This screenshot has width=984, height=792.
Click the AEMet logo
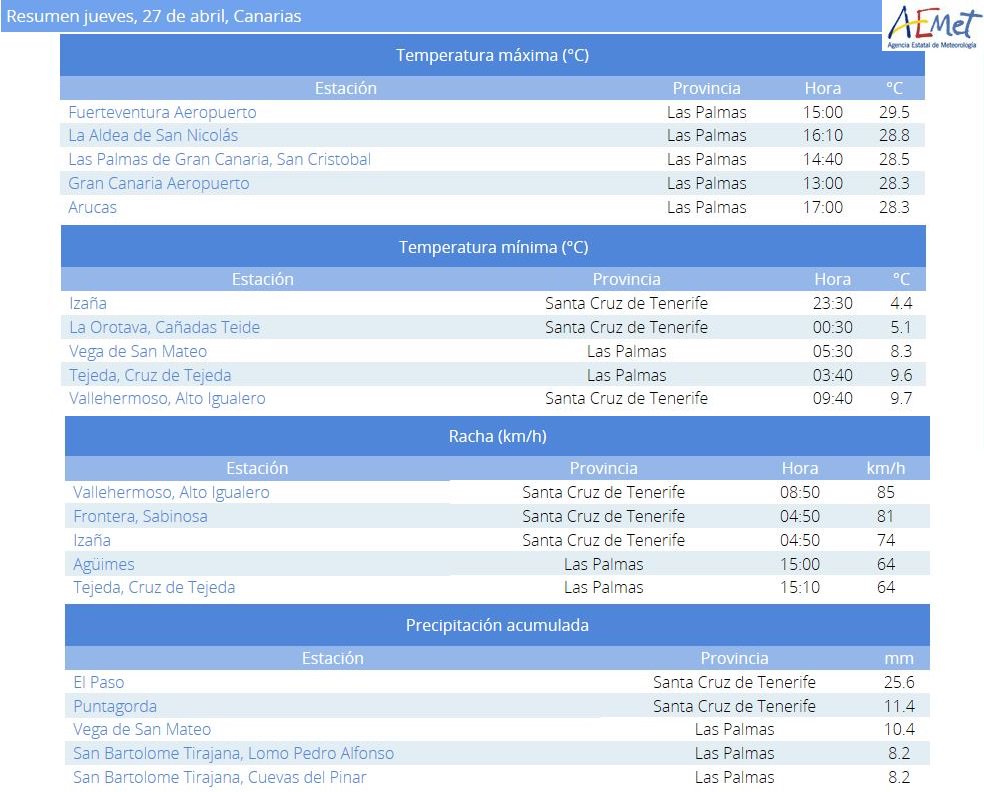pyautogui.click(x=933, y=26)
